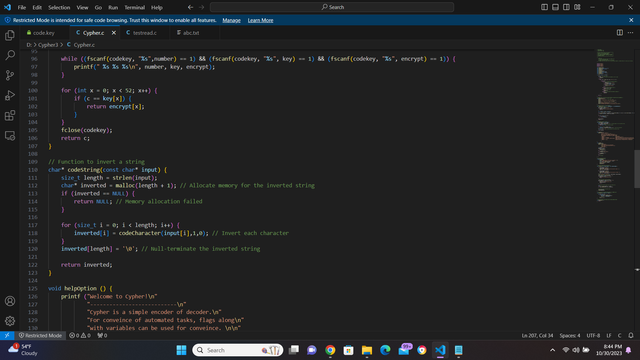Open the Spaces: 4 indentation selector
This screenshot has height=360, width=640.
click(x=570, y=336)
